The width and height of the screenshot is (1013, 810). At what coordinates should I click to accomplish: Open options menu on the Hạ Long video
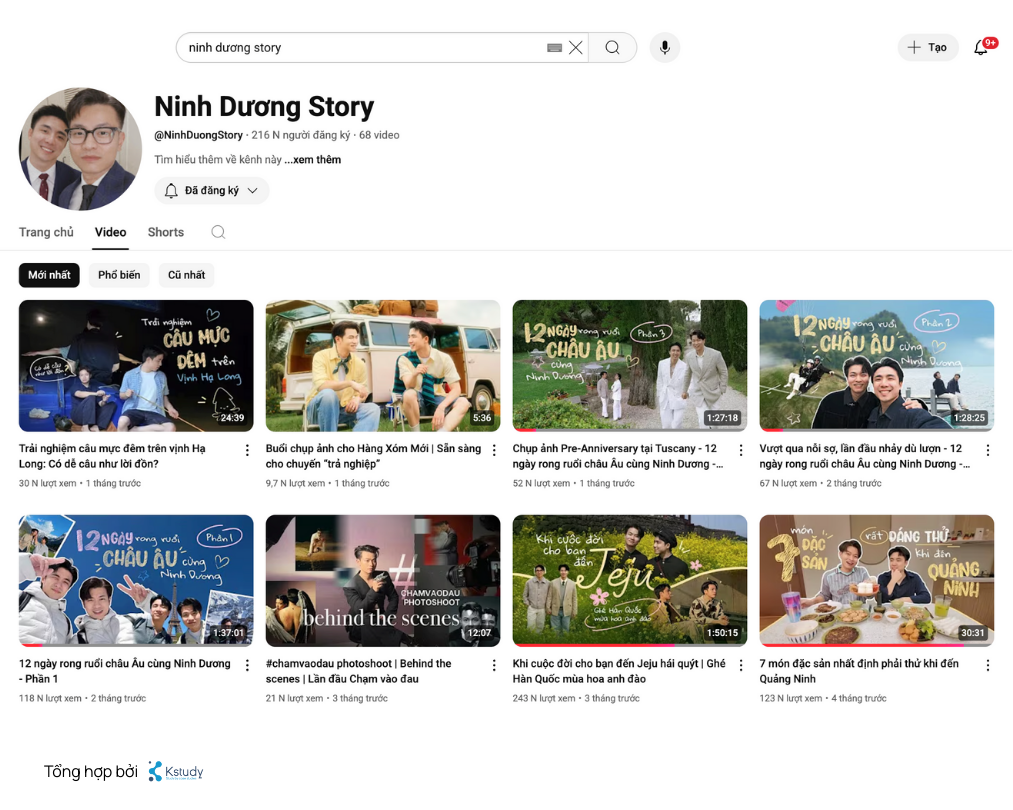coord(247,450)
